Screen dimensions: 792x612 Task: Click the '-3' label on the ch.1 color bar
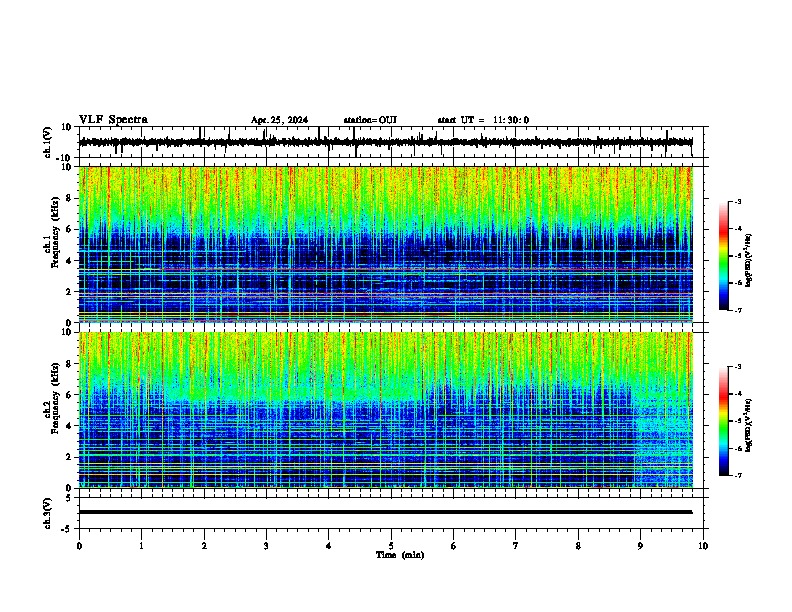[x=737, y=201]
